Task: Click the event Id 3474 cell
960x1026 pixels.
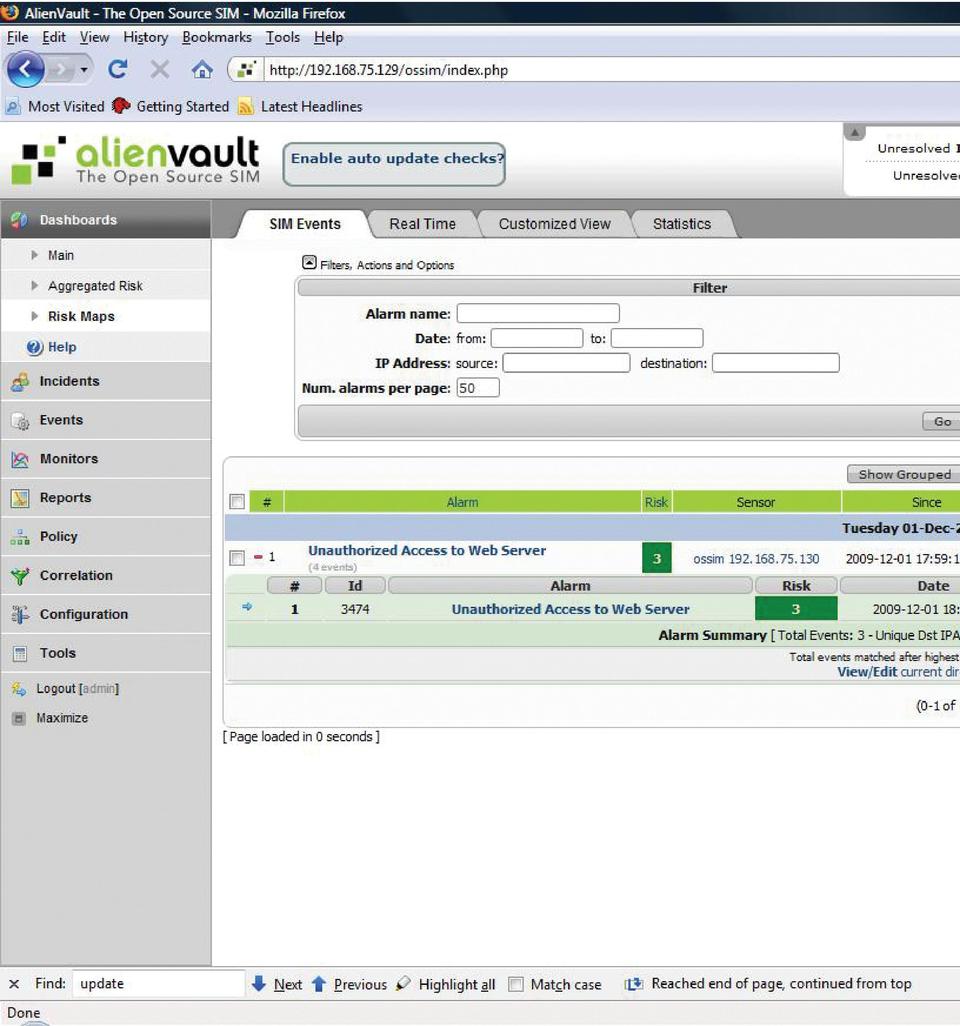Action: pyautogui.click(x=355, y=609)
